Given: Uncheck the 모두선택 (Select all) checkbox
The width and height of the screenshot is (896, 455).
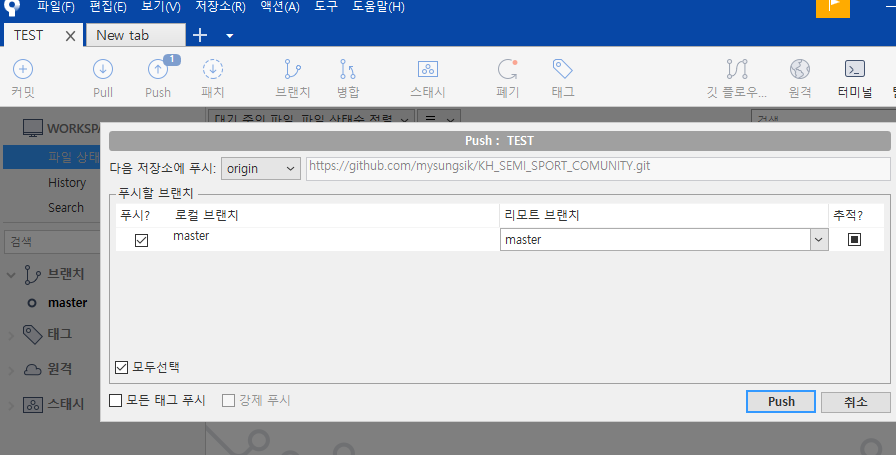Looking at the screenshot, I should pos(121,367).
